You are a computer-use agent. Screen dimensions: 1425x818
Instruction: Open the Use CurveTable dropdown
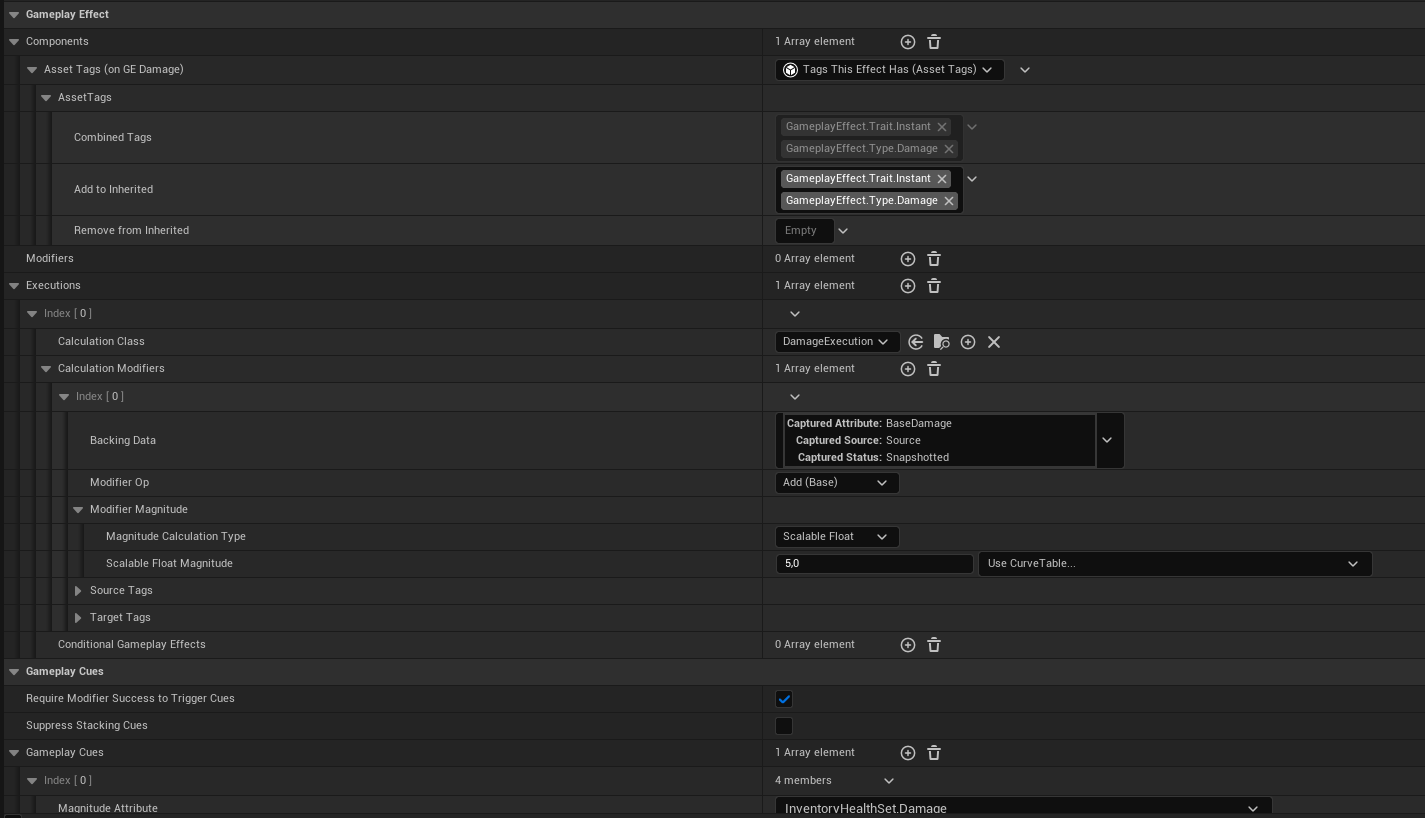pos(1174,564)
